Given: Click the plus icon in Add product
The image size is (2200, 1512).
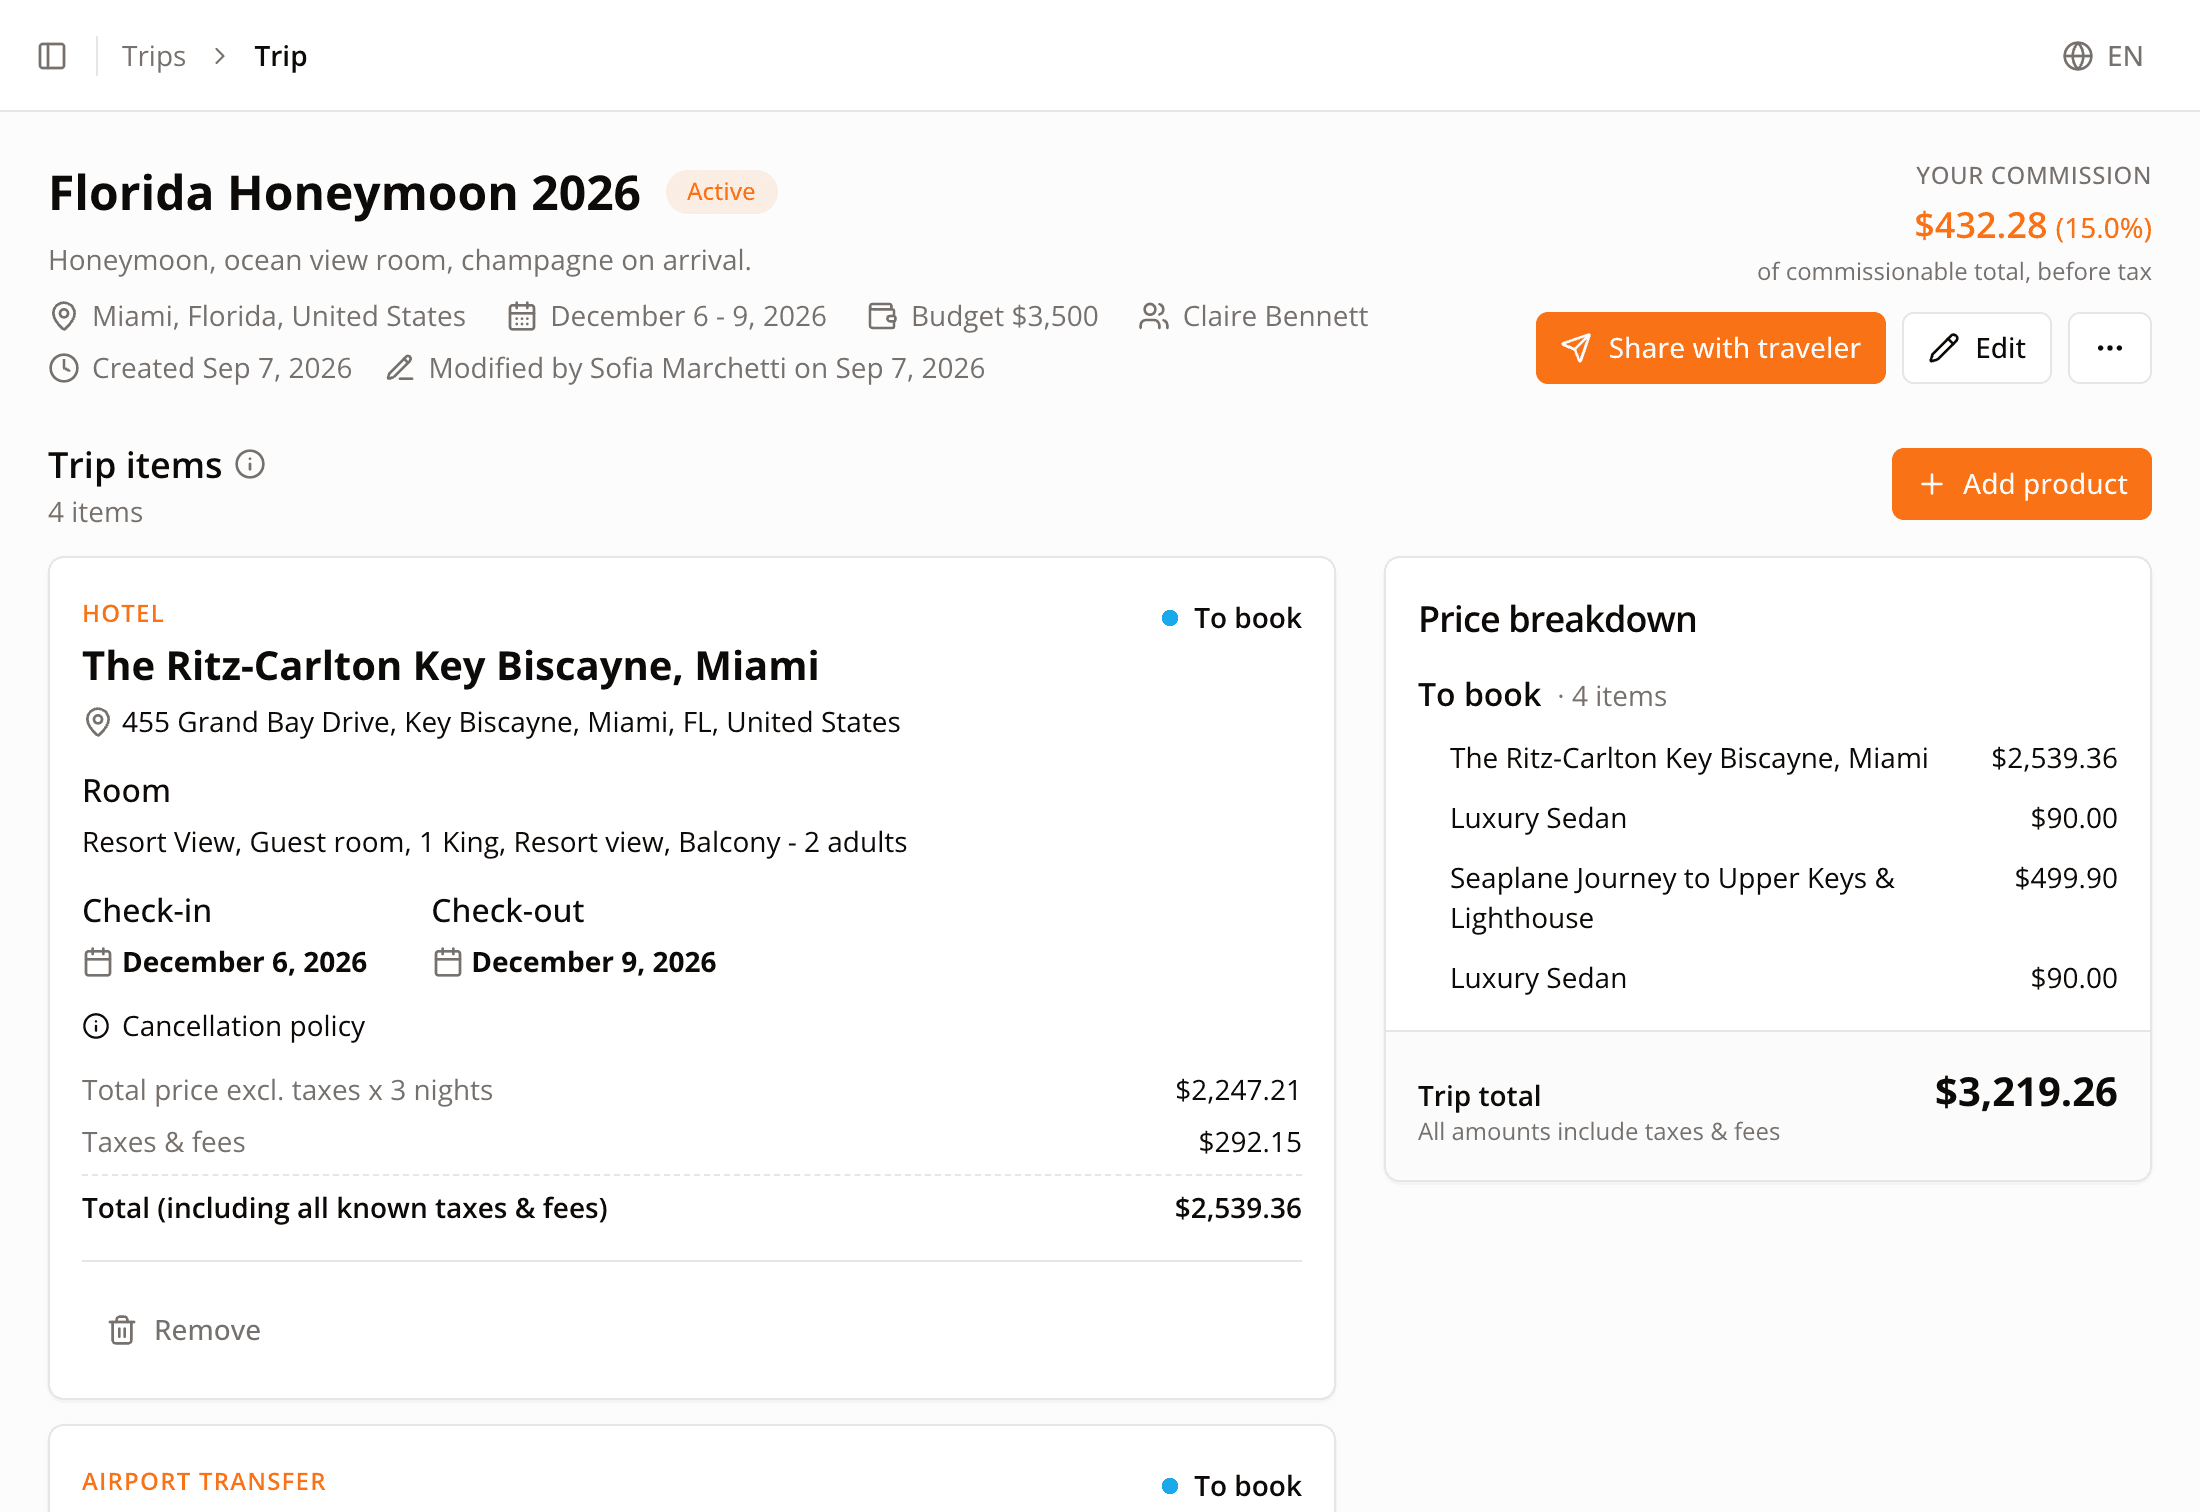Looking at the screenshot, I should (1931, 484).
